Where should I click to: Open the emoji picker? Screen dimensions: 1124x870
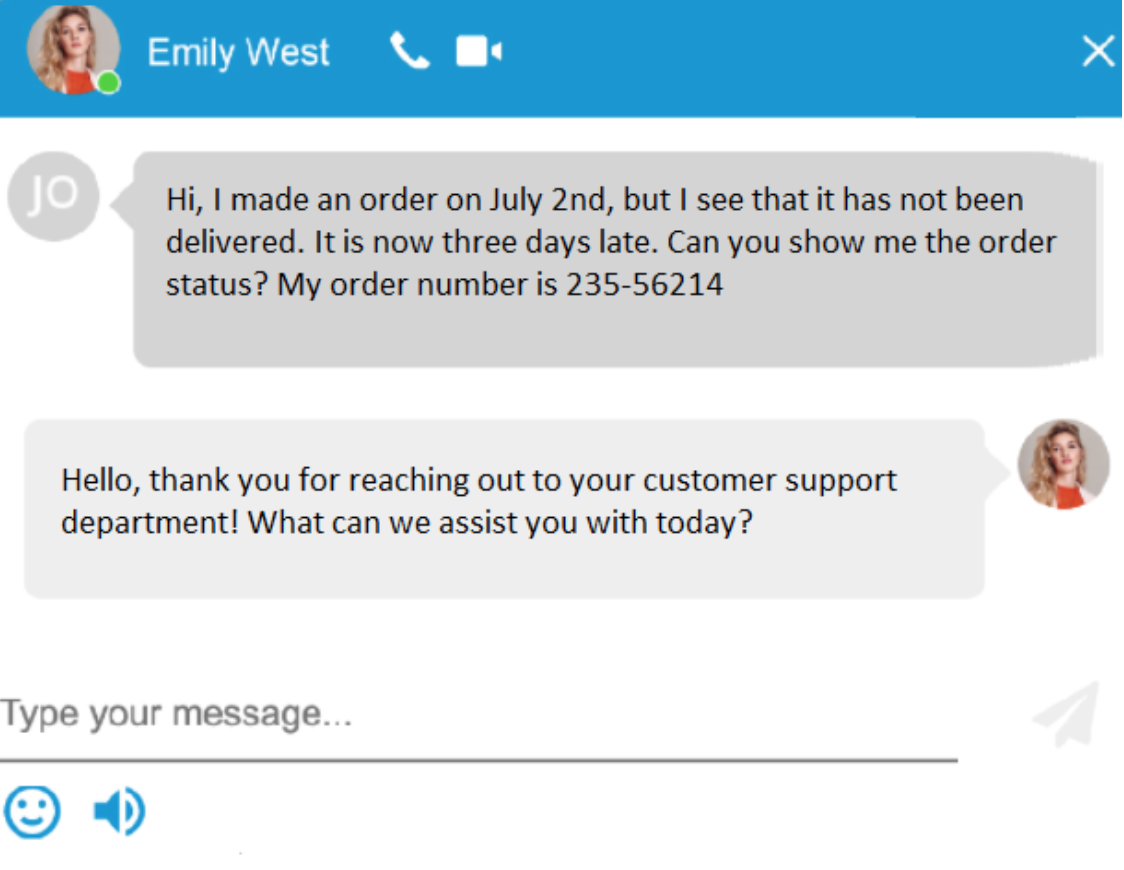[x=32, y=811]
